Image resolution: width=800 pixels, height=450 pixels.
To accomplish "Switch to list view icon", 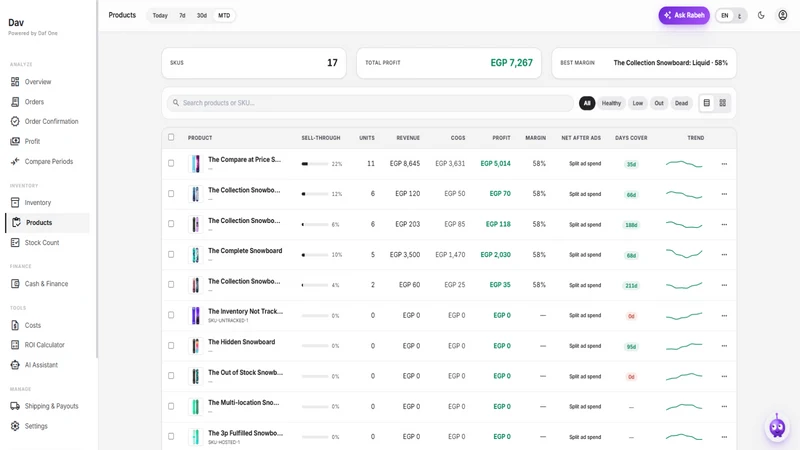I will (x=707, y=103).
